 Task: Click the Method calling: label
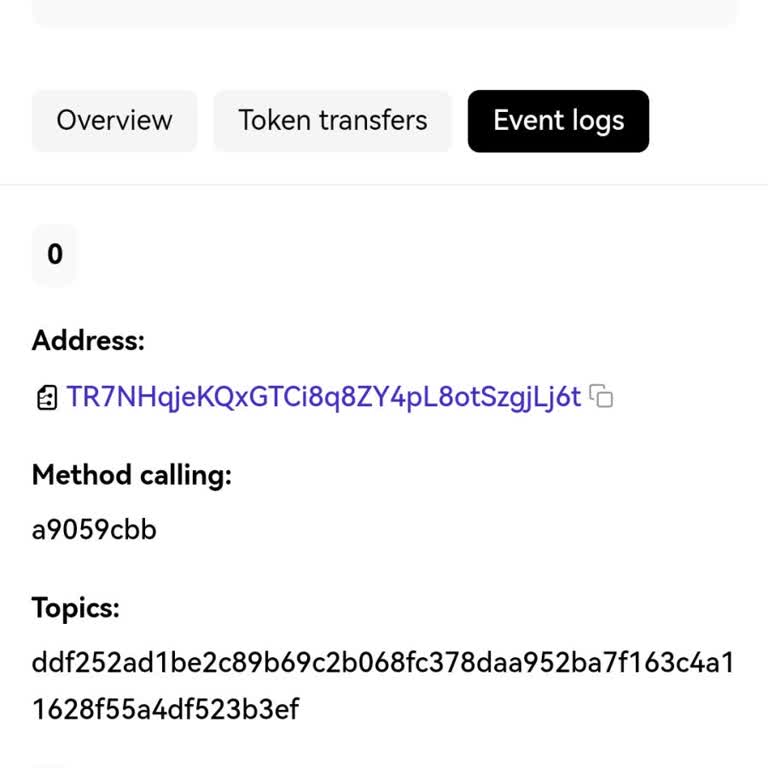tap(131, 475)
